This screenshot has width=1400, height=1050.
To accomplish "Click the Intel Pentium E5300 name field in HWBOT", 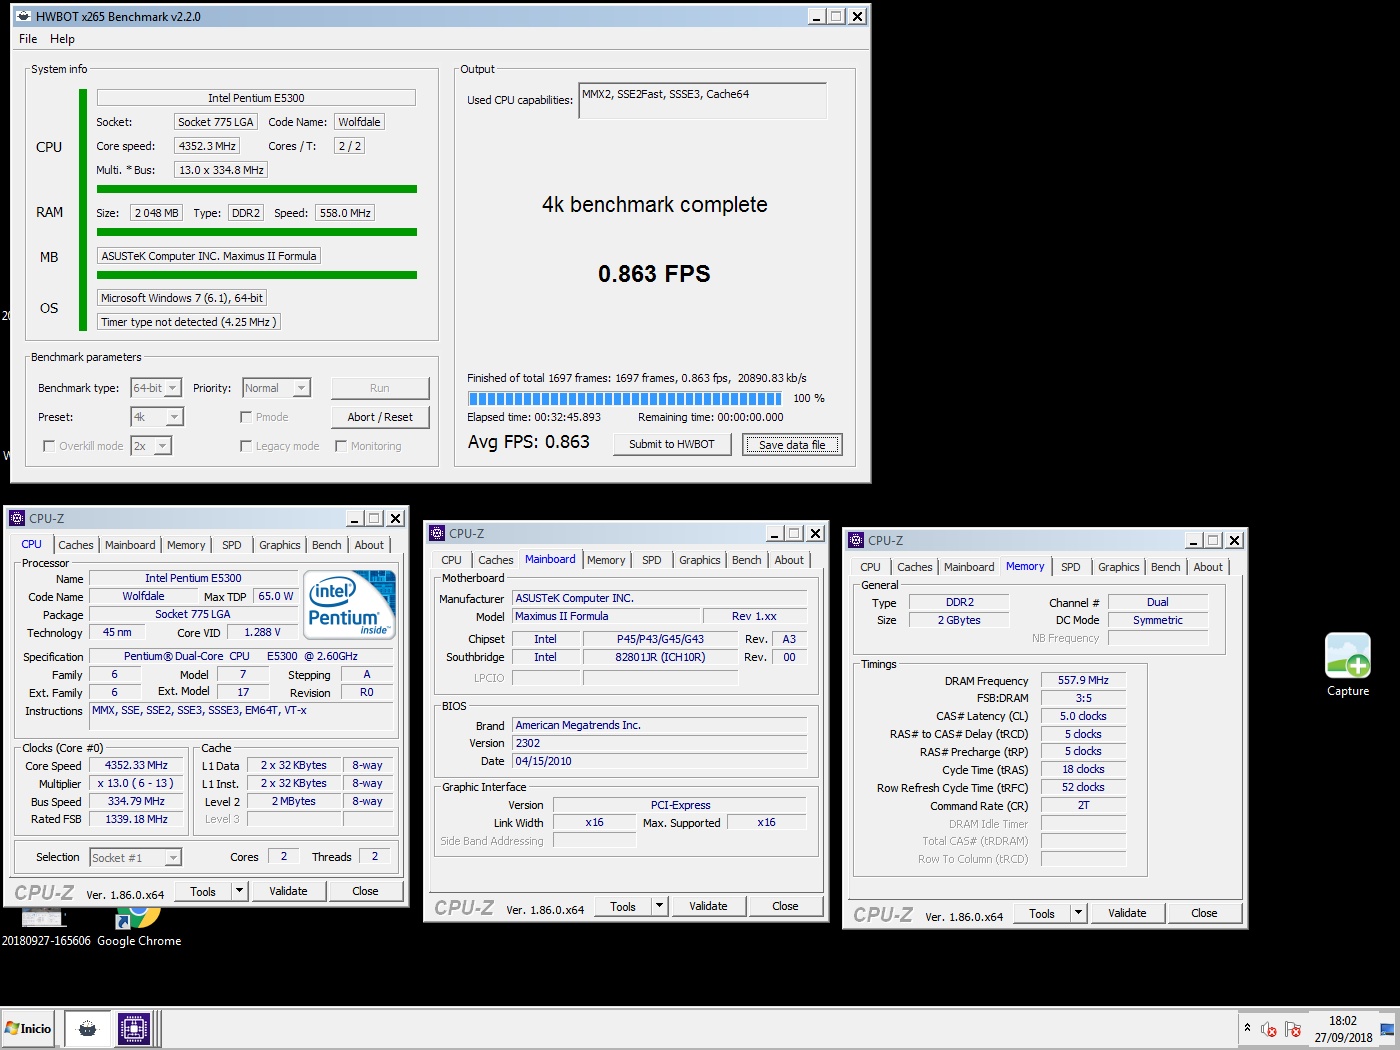I will click(256, 98).
